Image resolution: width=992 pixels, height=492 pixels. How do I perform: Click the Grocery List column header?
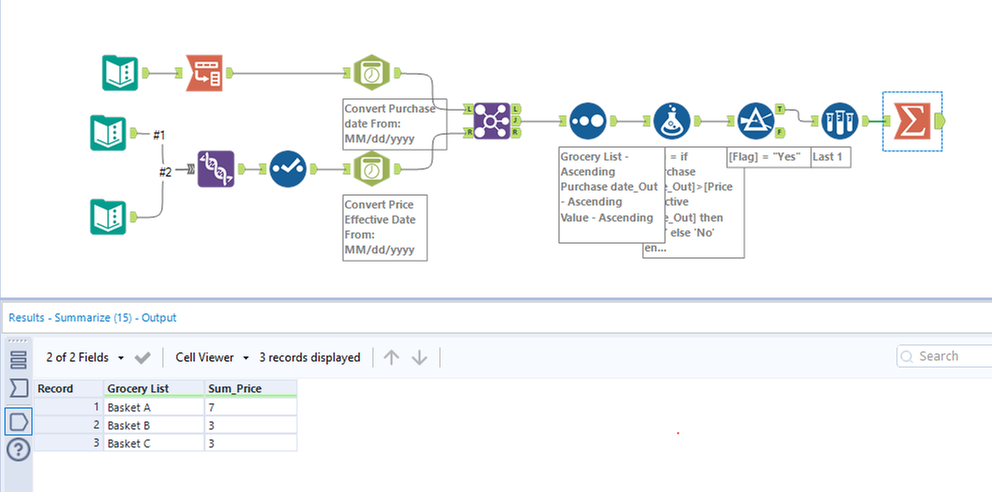coord(154,388)
